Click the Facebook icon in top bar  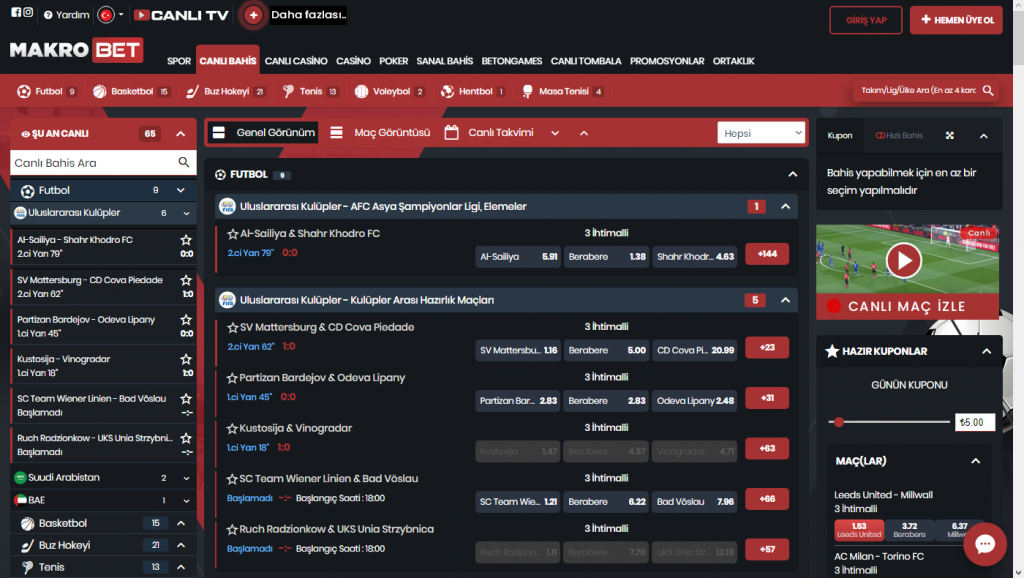[x=16, y=14]
